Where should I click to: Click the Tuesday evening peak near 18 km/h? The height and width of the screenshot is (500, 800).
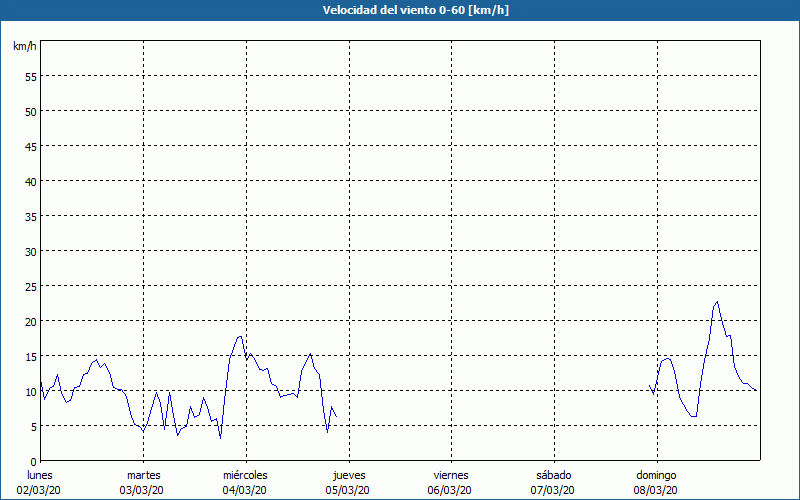[x=239, y=336]
